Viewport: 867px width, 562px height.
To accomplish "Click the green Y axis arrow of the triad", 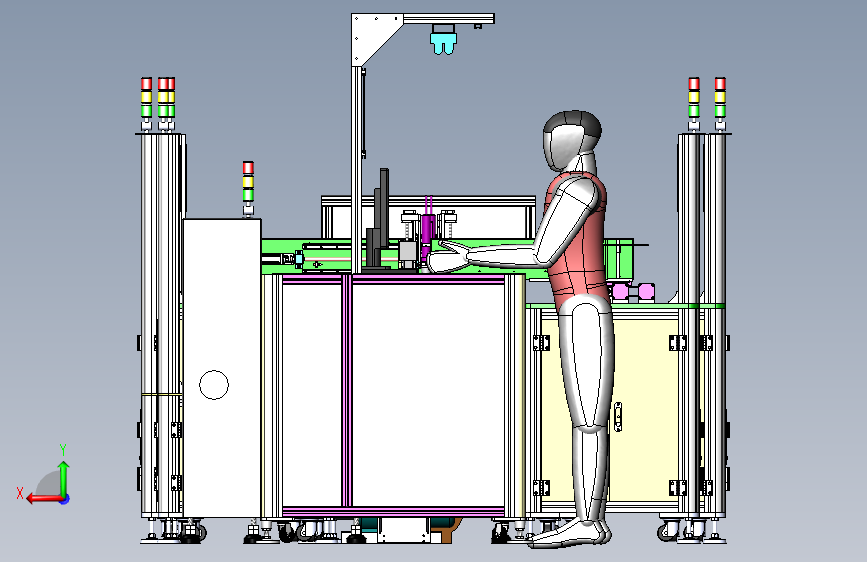I will 64,478.
